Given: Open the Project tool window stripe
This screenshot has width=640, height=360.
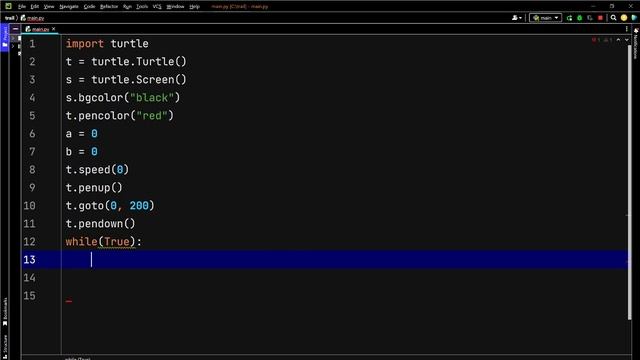Looking at the screenshot, I should click(4, 37).
